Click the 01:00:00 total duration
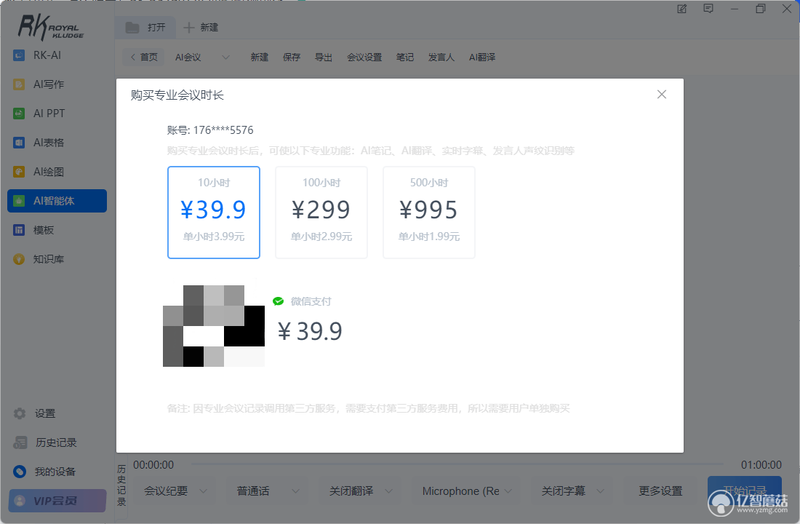This screenshot has width=800, height=524. 761,465
